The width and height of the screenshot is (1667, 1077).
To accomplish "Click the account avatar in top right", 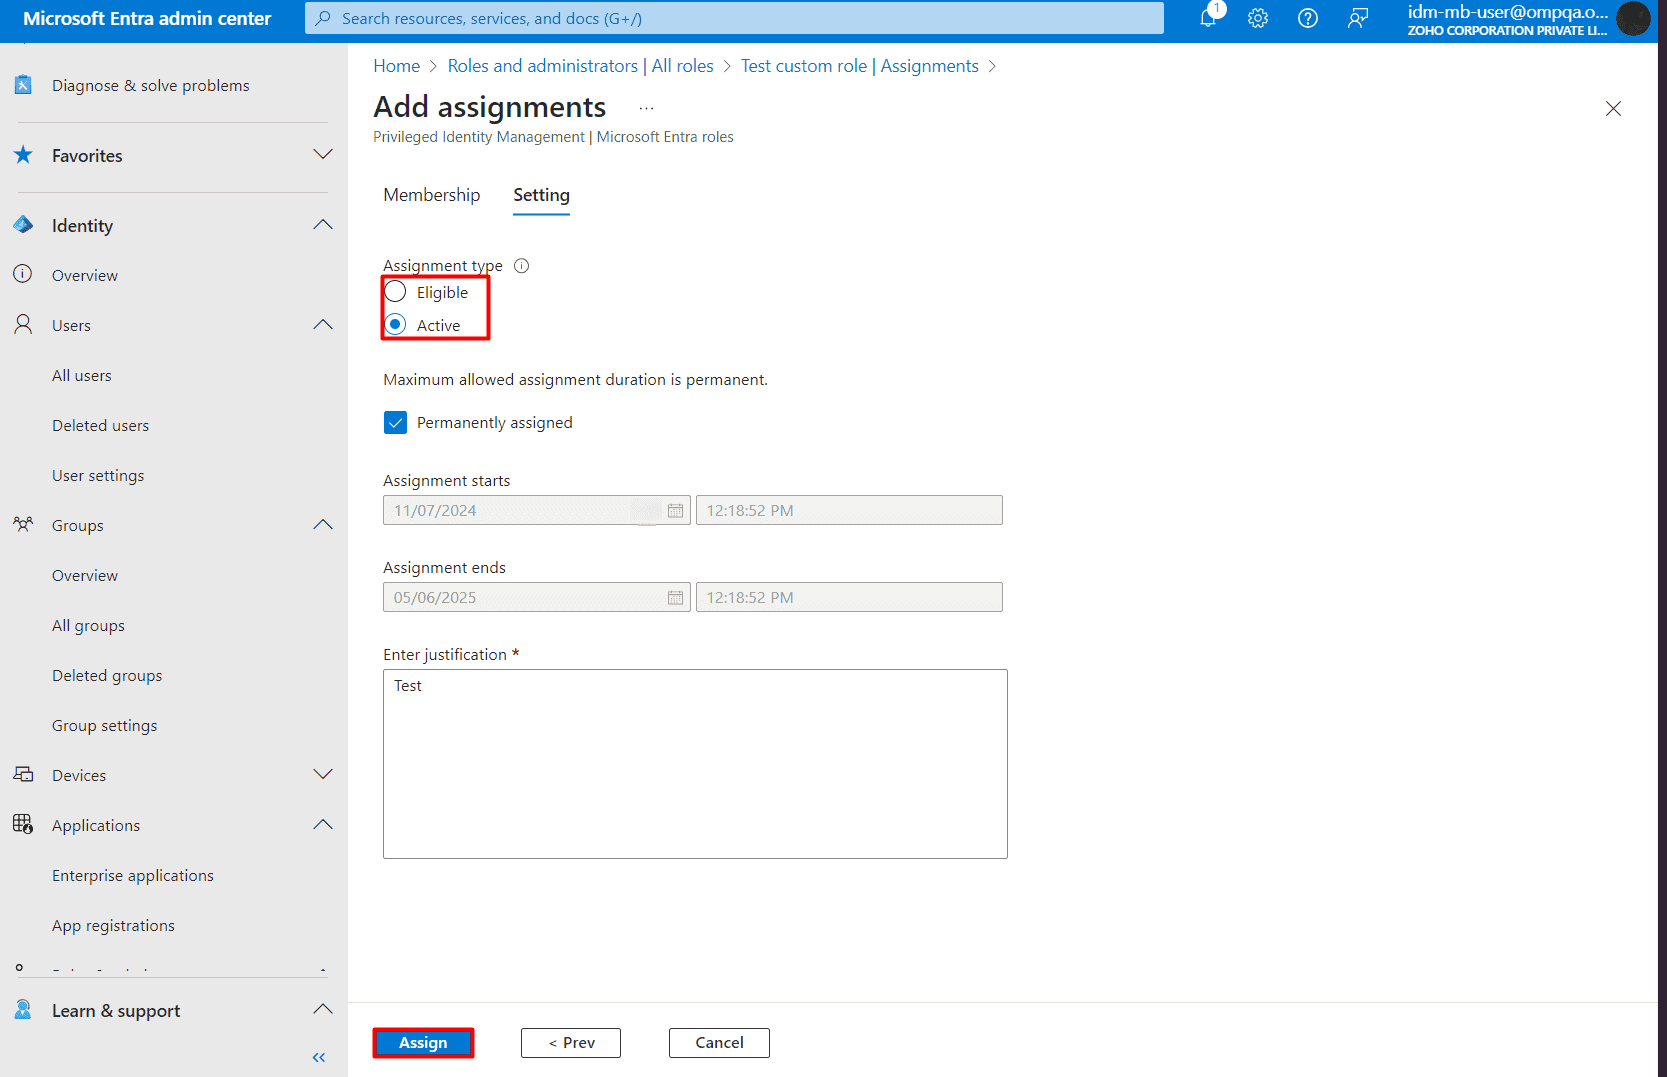I will tap(1633, 19).
